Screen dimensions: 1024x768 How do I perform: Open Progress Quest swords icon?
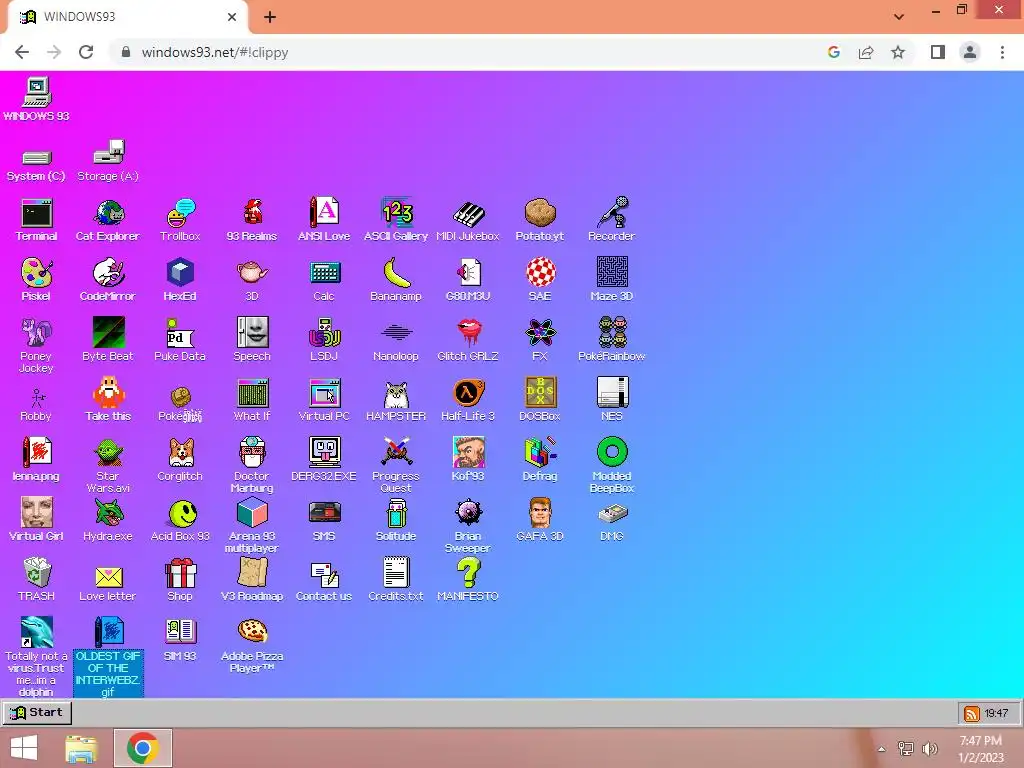(x=396, y=453)
